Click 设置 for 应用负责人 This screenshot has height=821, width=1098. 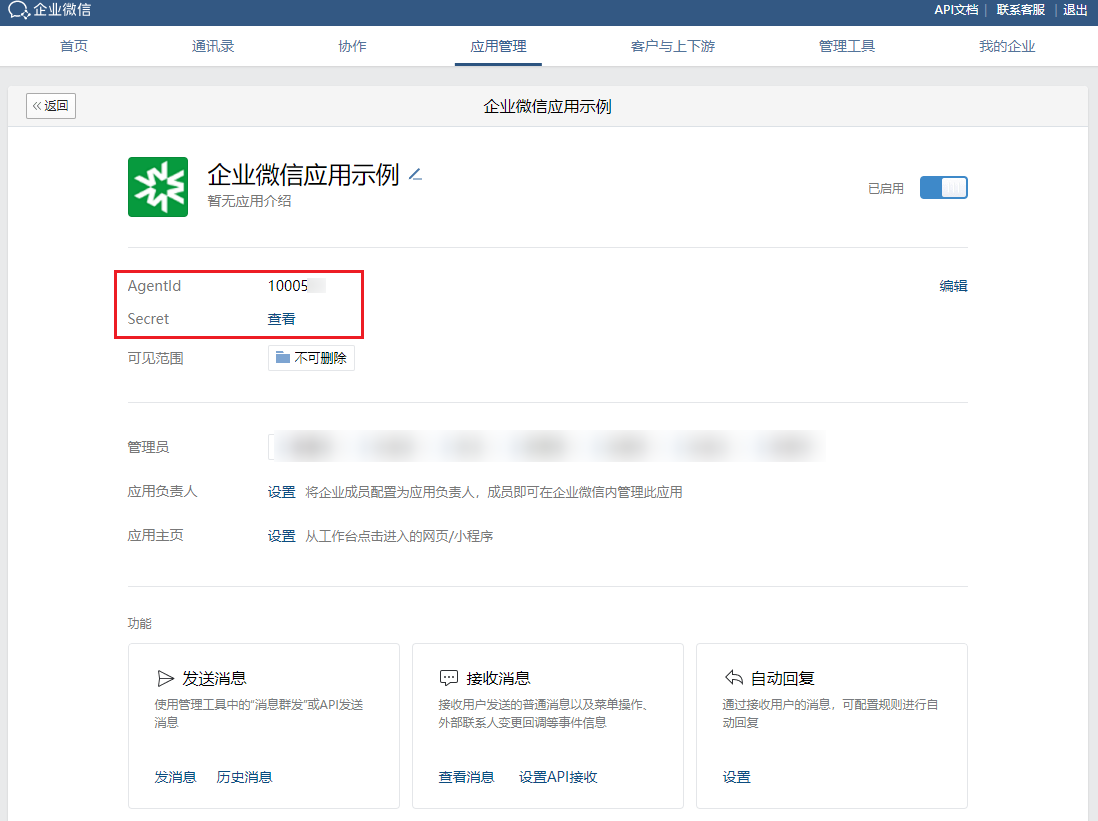coord(282,492)
